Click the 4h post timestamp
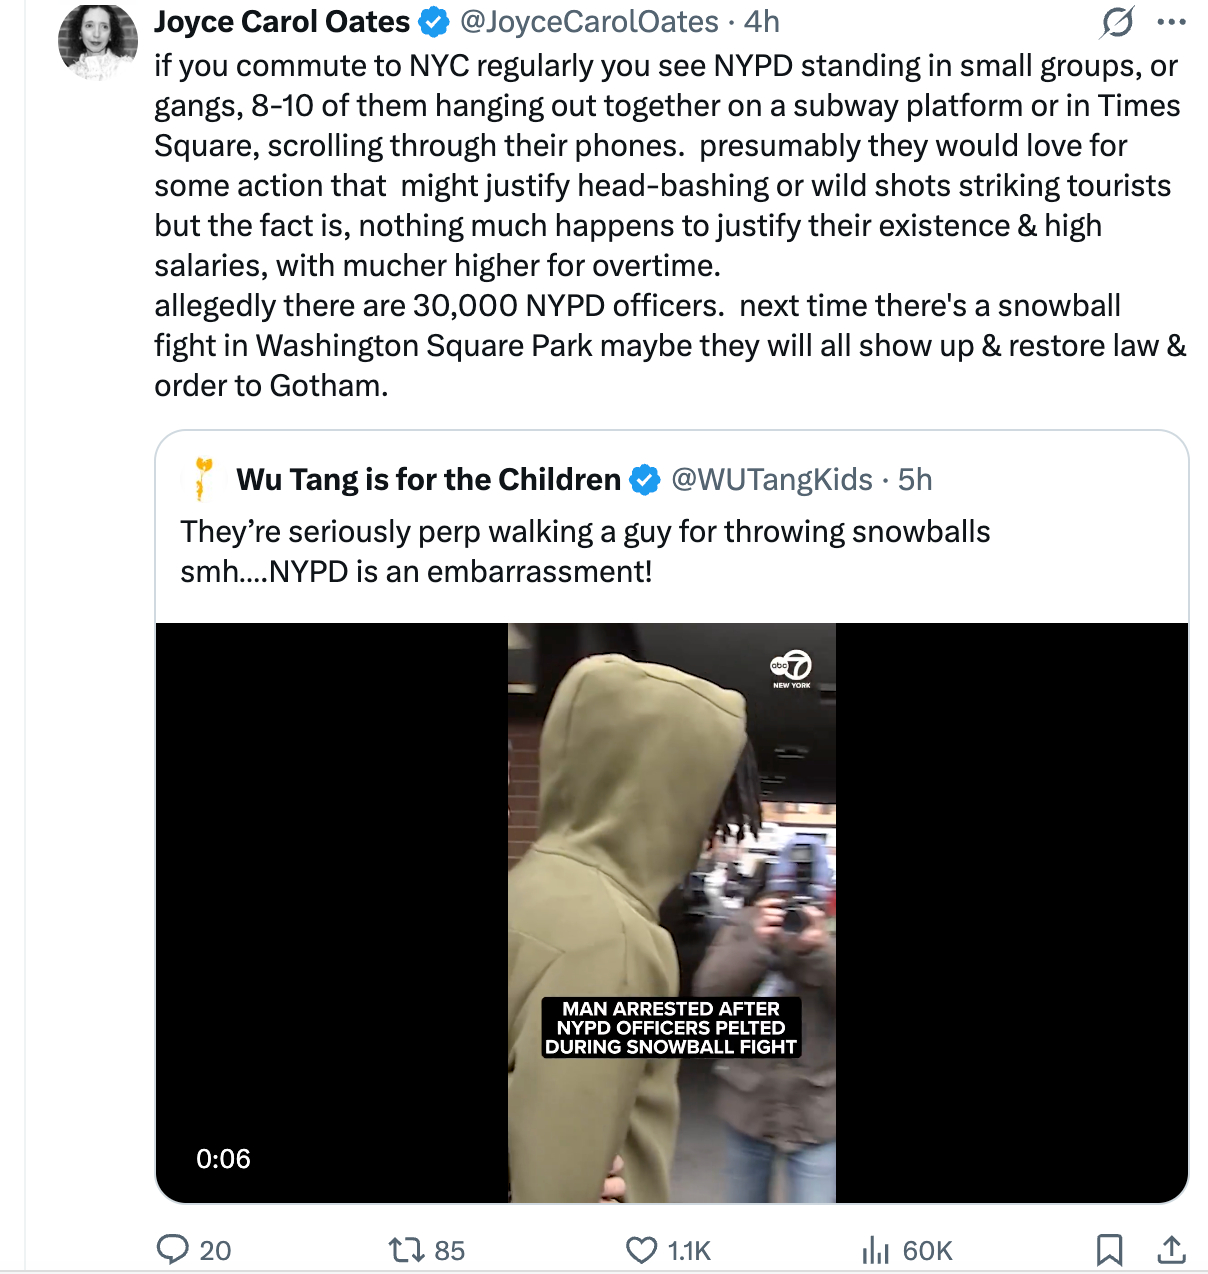Image resolution: width=1208 pixels, height=1274 pixels. coord(762,22)
